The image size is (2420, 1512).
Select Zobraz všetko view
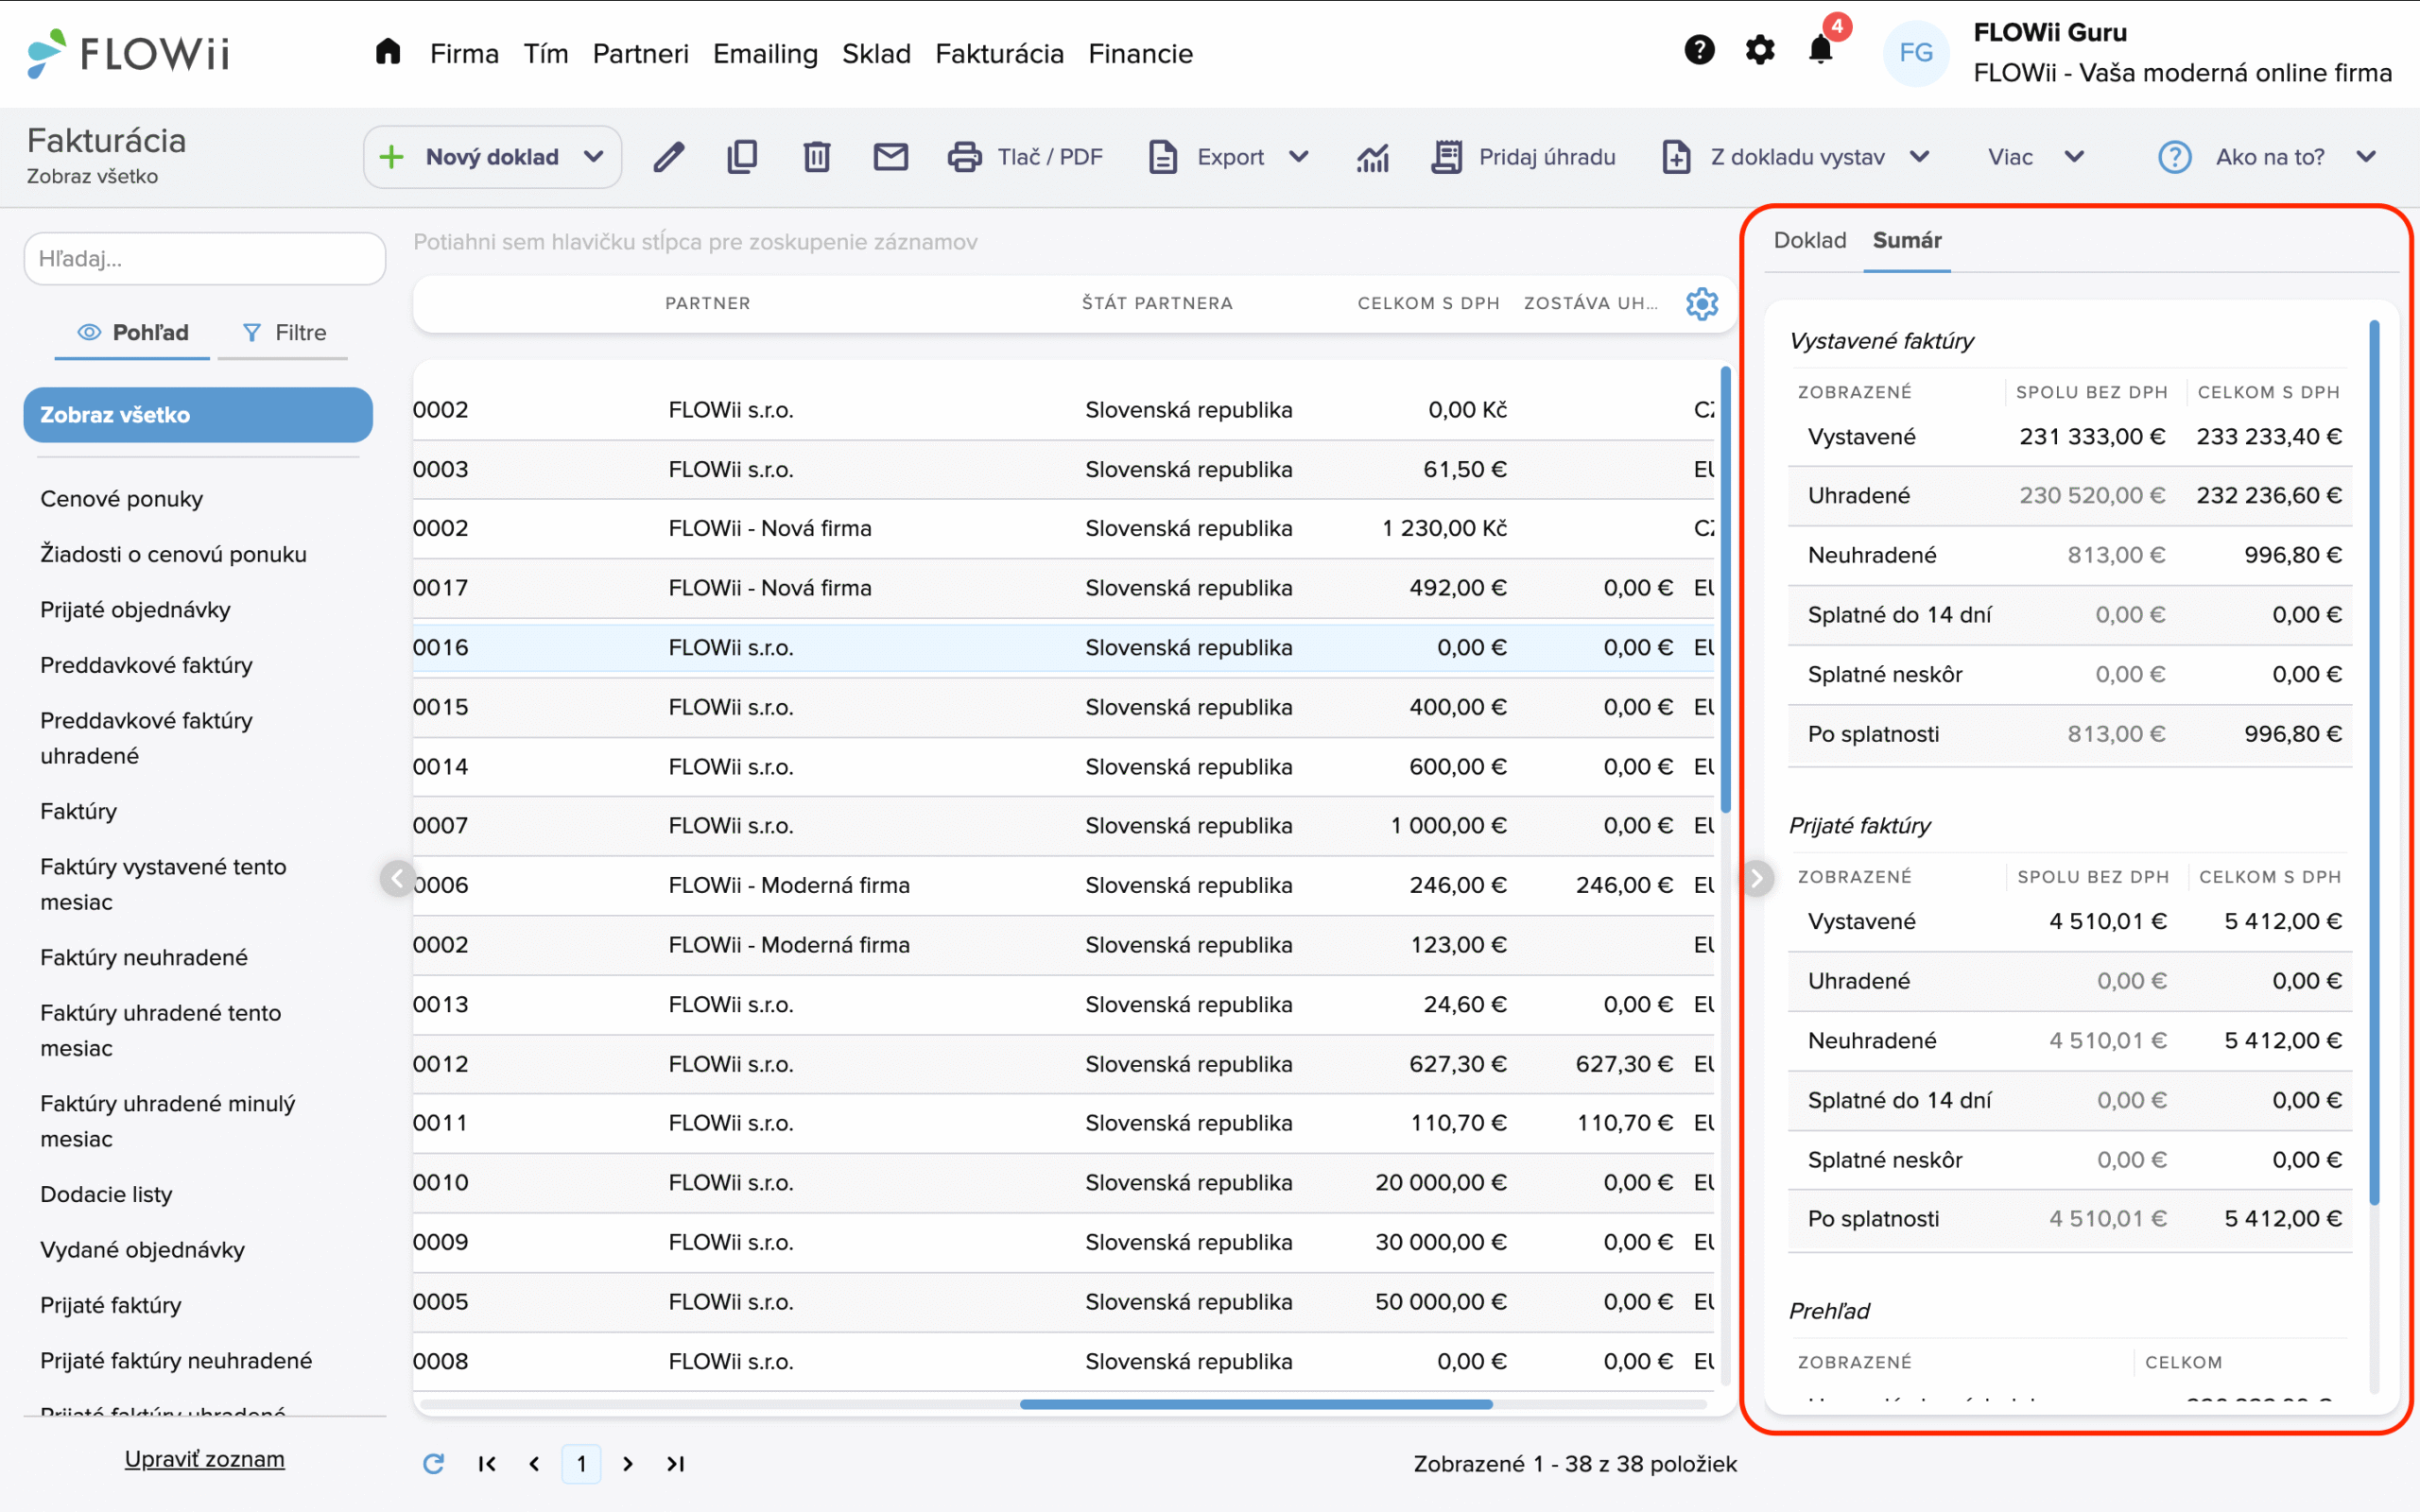click(198, 414)
